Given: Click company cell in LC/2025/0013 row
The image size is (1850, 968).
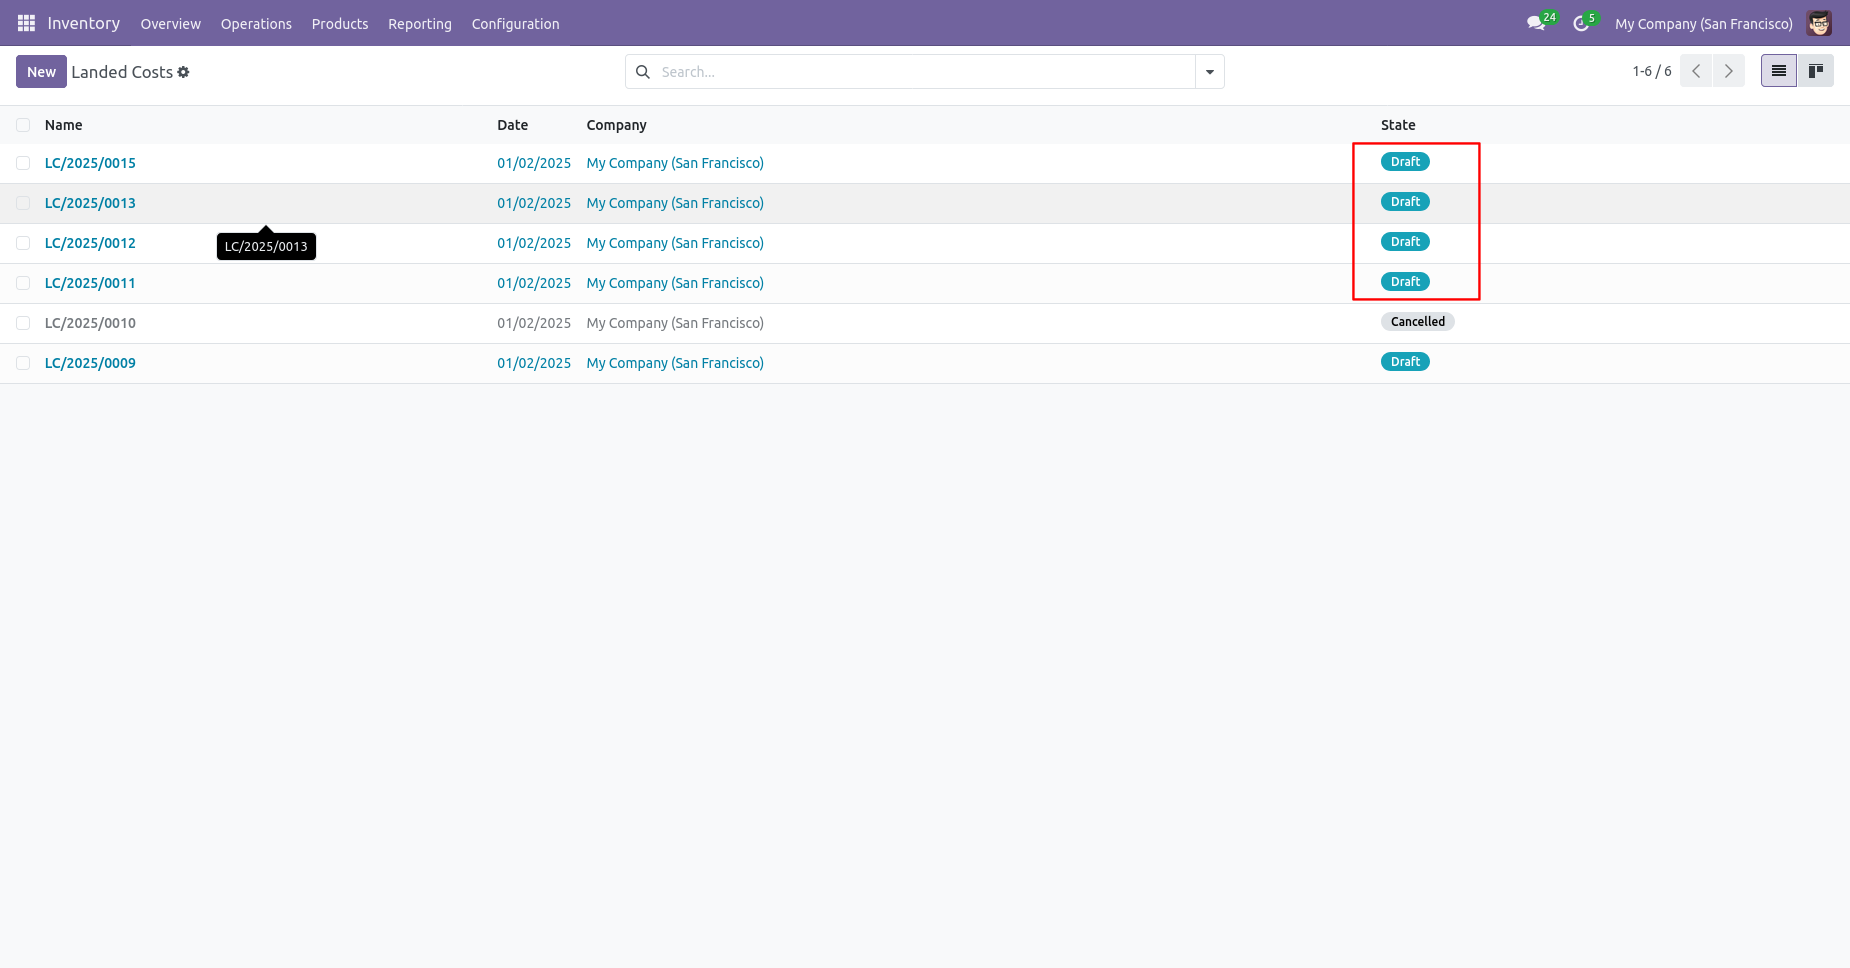Looking at the screenshot, I should click(675, 203).
